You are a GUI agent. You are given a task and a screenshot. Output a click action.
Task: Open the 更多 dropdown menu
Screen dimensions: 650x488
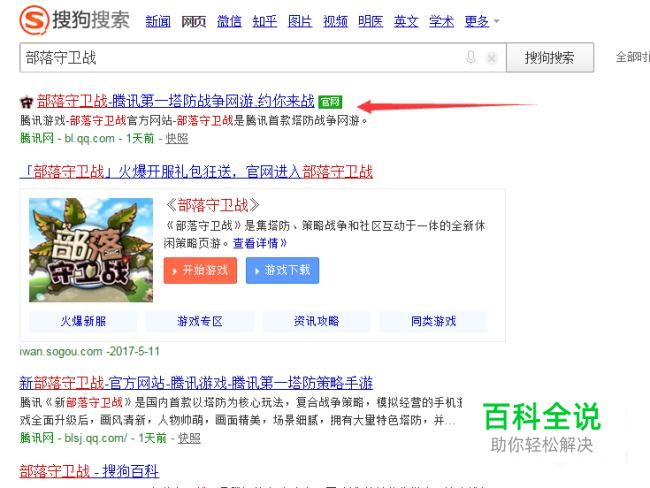tap(482, 21)
